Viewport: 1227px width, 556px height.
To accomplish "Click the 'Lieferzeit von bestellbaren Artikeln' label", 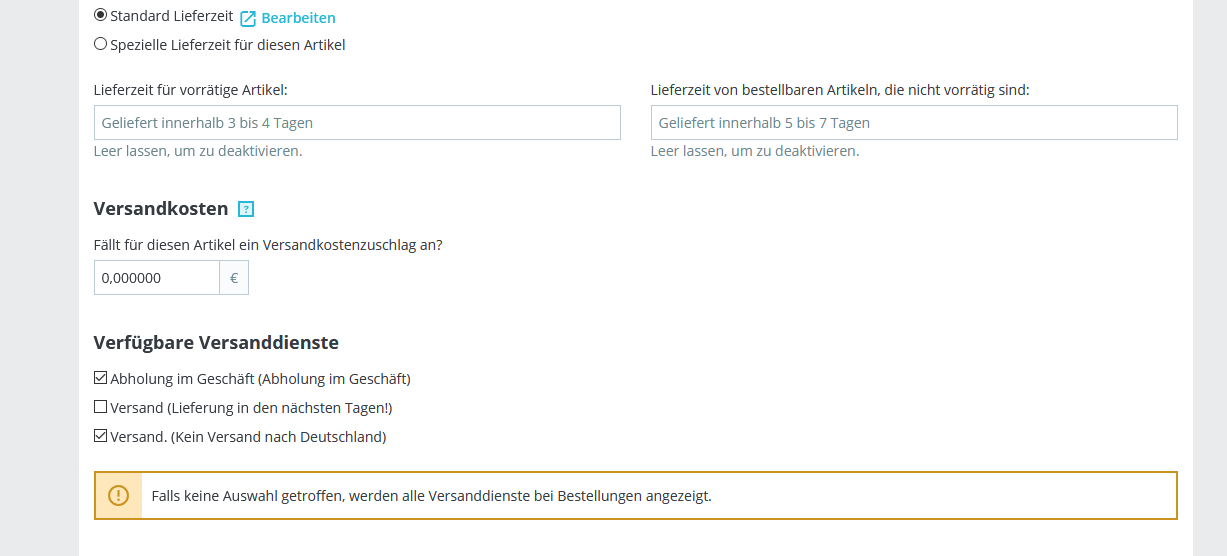I will tap(840, 90).
